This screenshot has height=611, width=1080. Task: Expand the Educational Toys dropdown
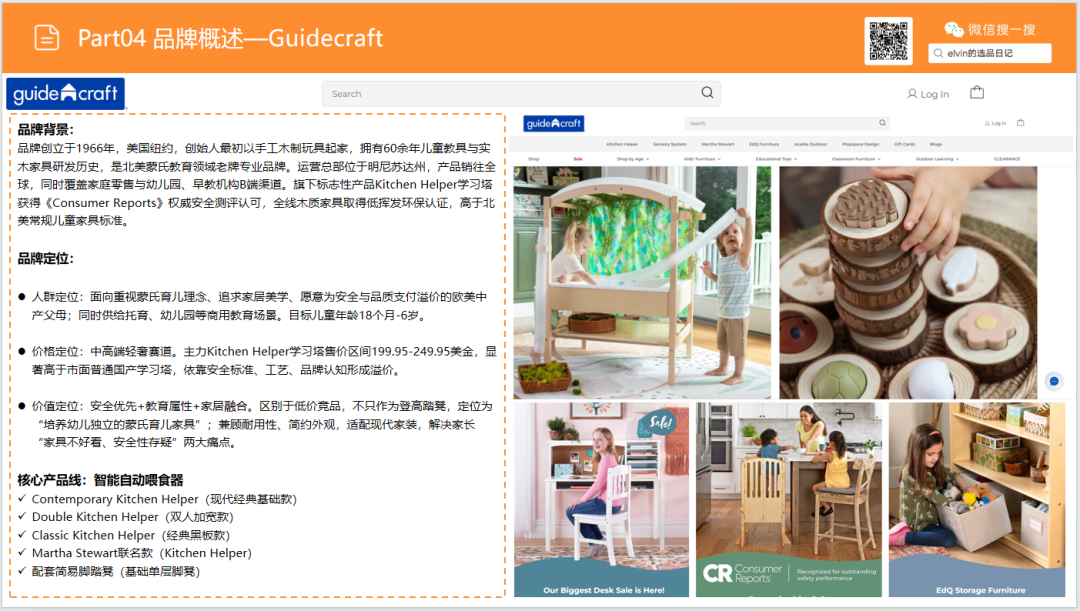(x=776, y=159)
